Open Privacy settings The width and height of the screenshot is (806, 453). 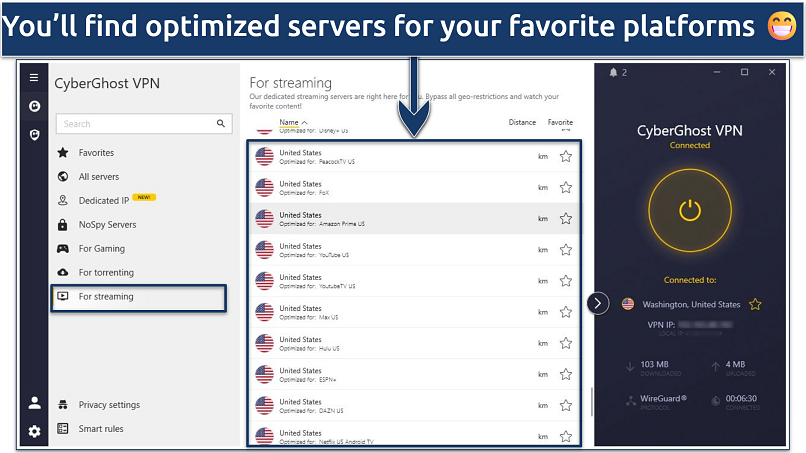(109, 405)
